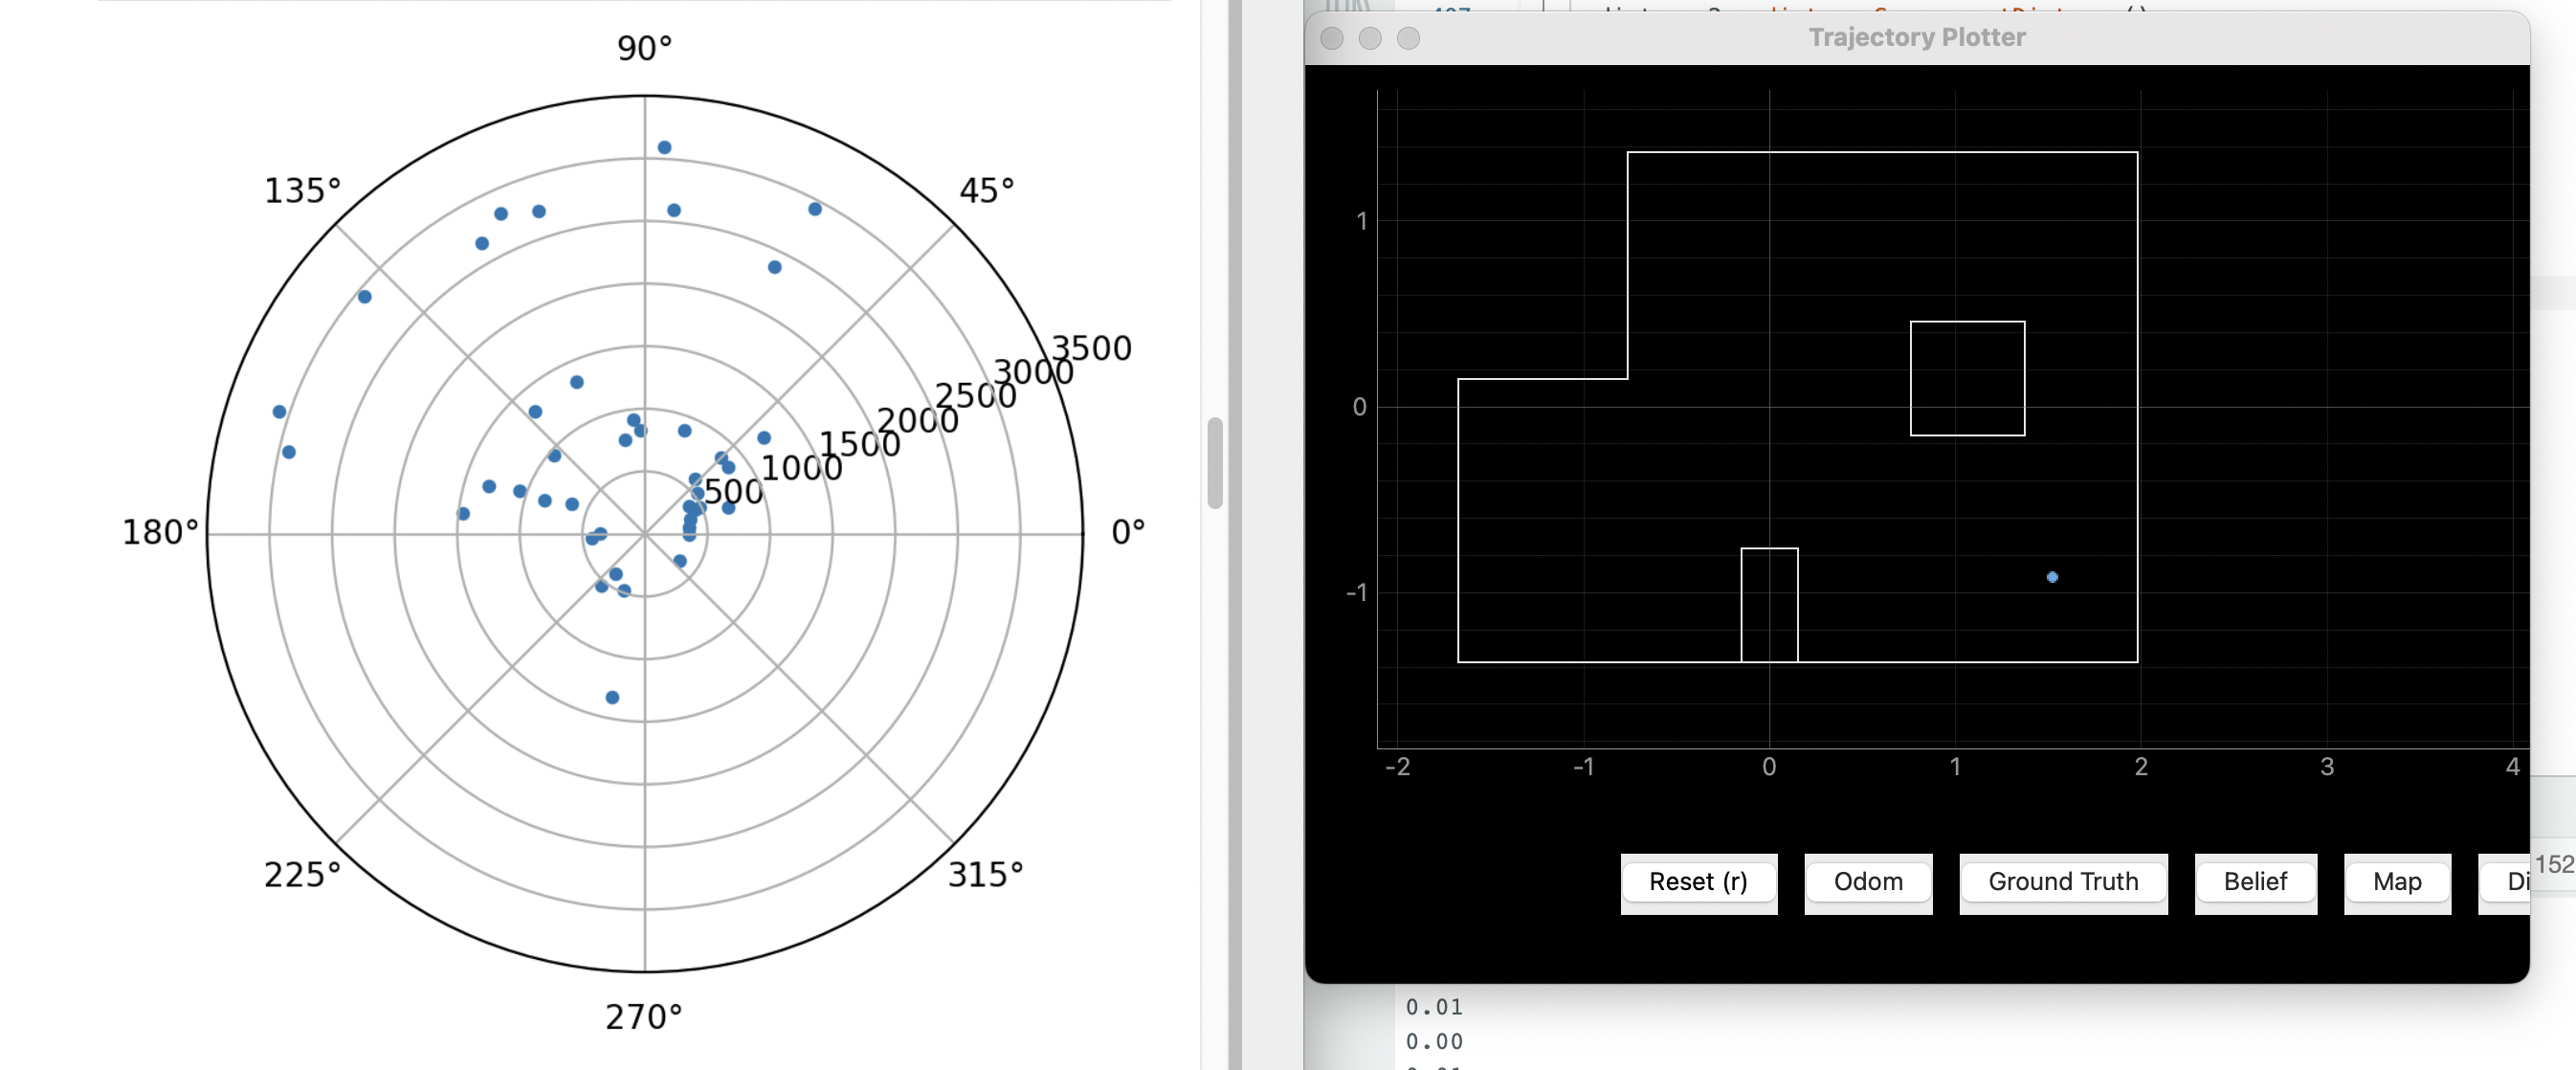Click the 0.00 output value below plotter
The height and width of the screenshot is (1070, 2576).
pyautogui.click(x=1434, y=1042)
